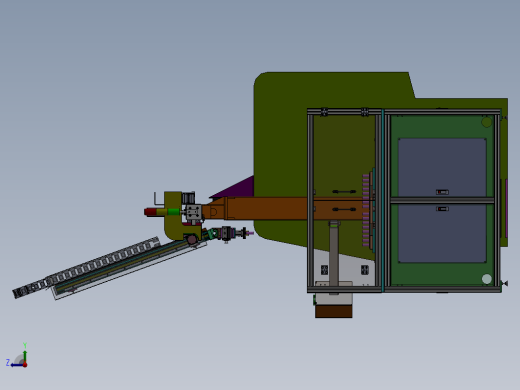This screenshot has width=520, height=390.
Task: Select the olive round pad at the frame's upper corner
Action: (x=487, y=122)
